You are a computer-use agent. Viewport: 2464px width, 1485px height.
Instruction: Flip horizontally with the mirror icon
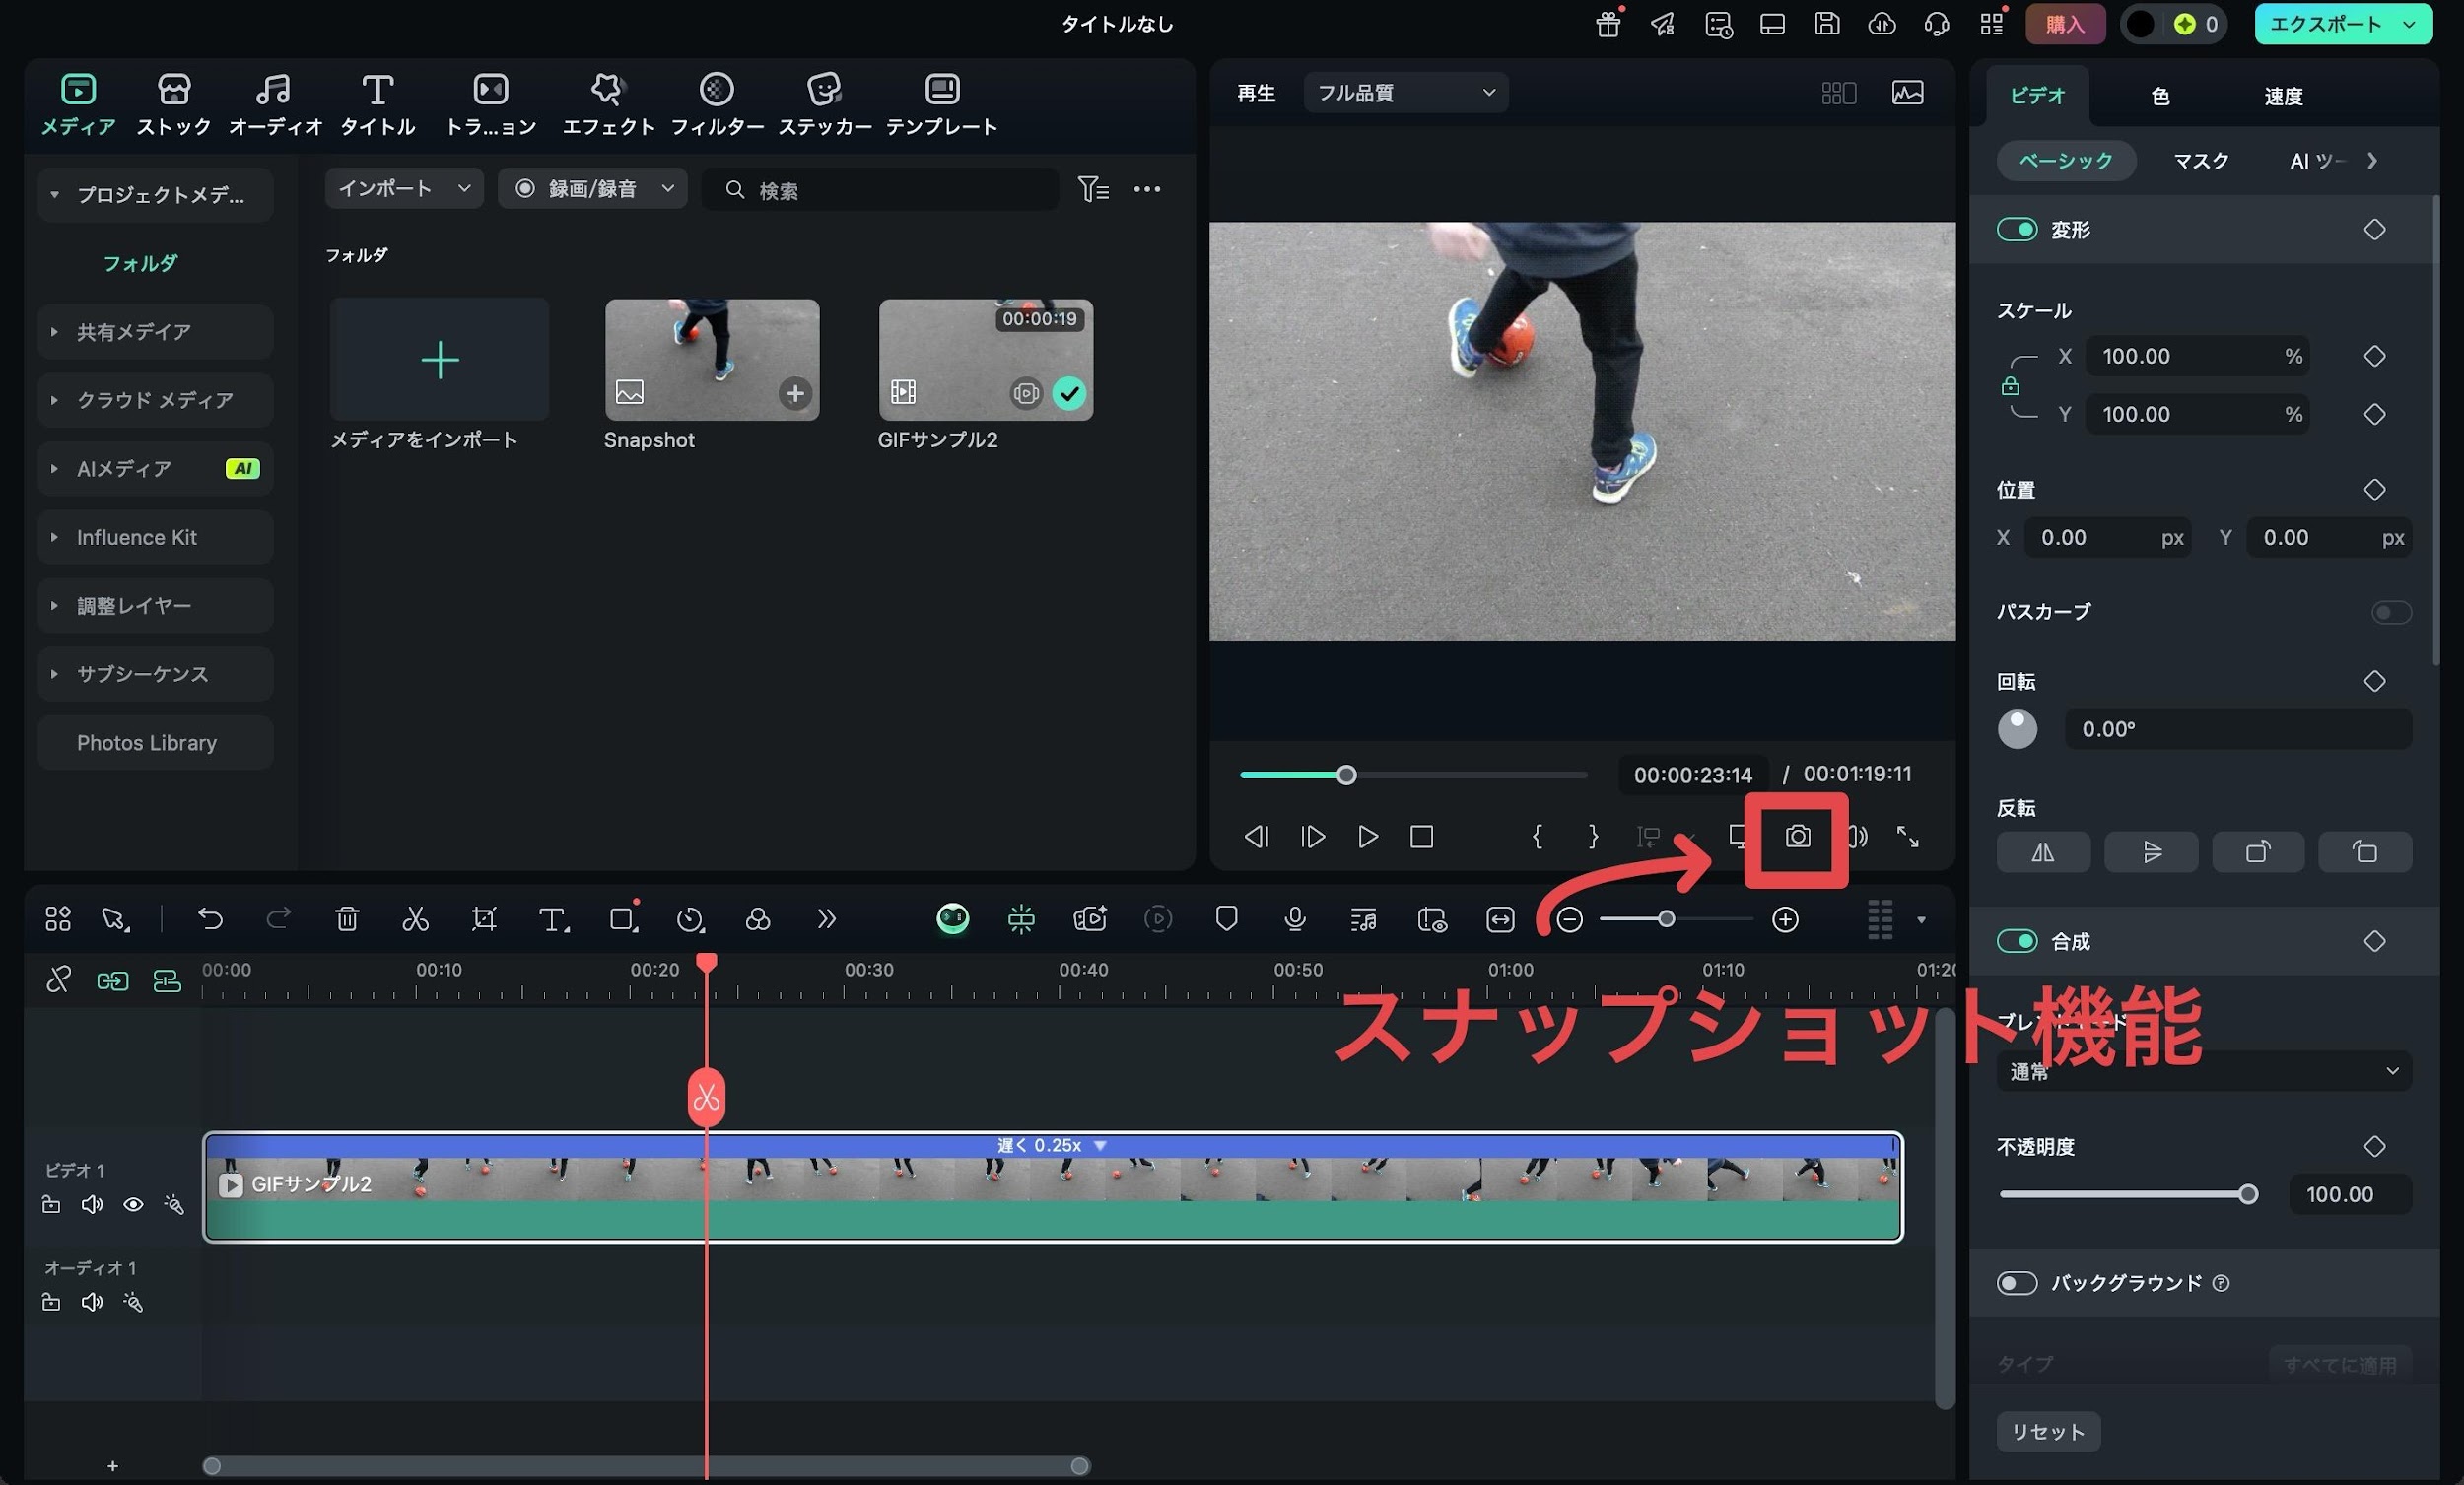point(2043,852)
